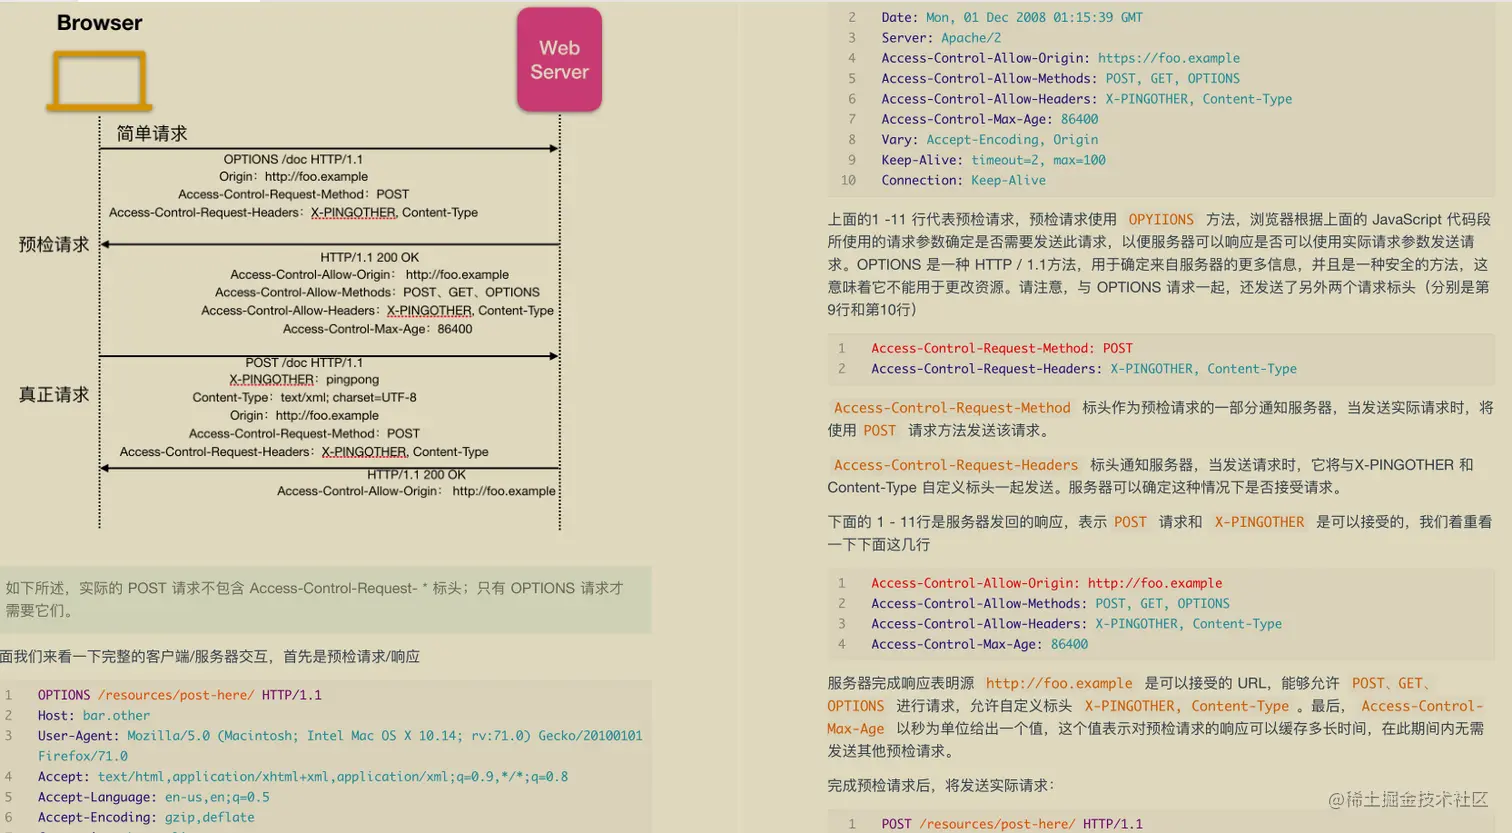
Task: Click the Browser laptop icon
Action: click(x=98, y=80)
